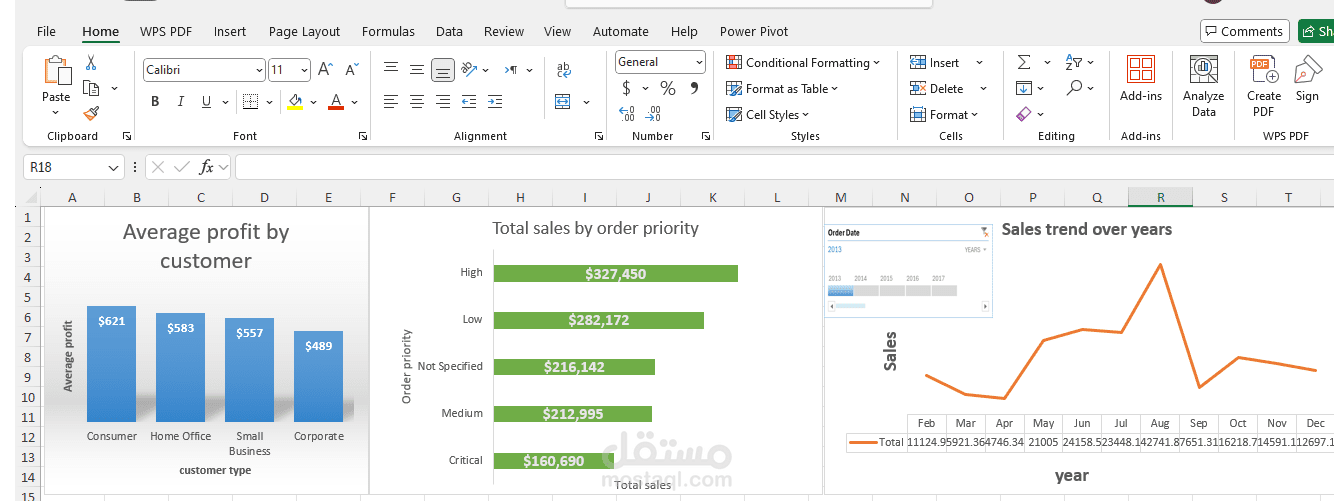Toggle Italic formatting
Viewport: 1334px width, 501px height.
[181, 101]
